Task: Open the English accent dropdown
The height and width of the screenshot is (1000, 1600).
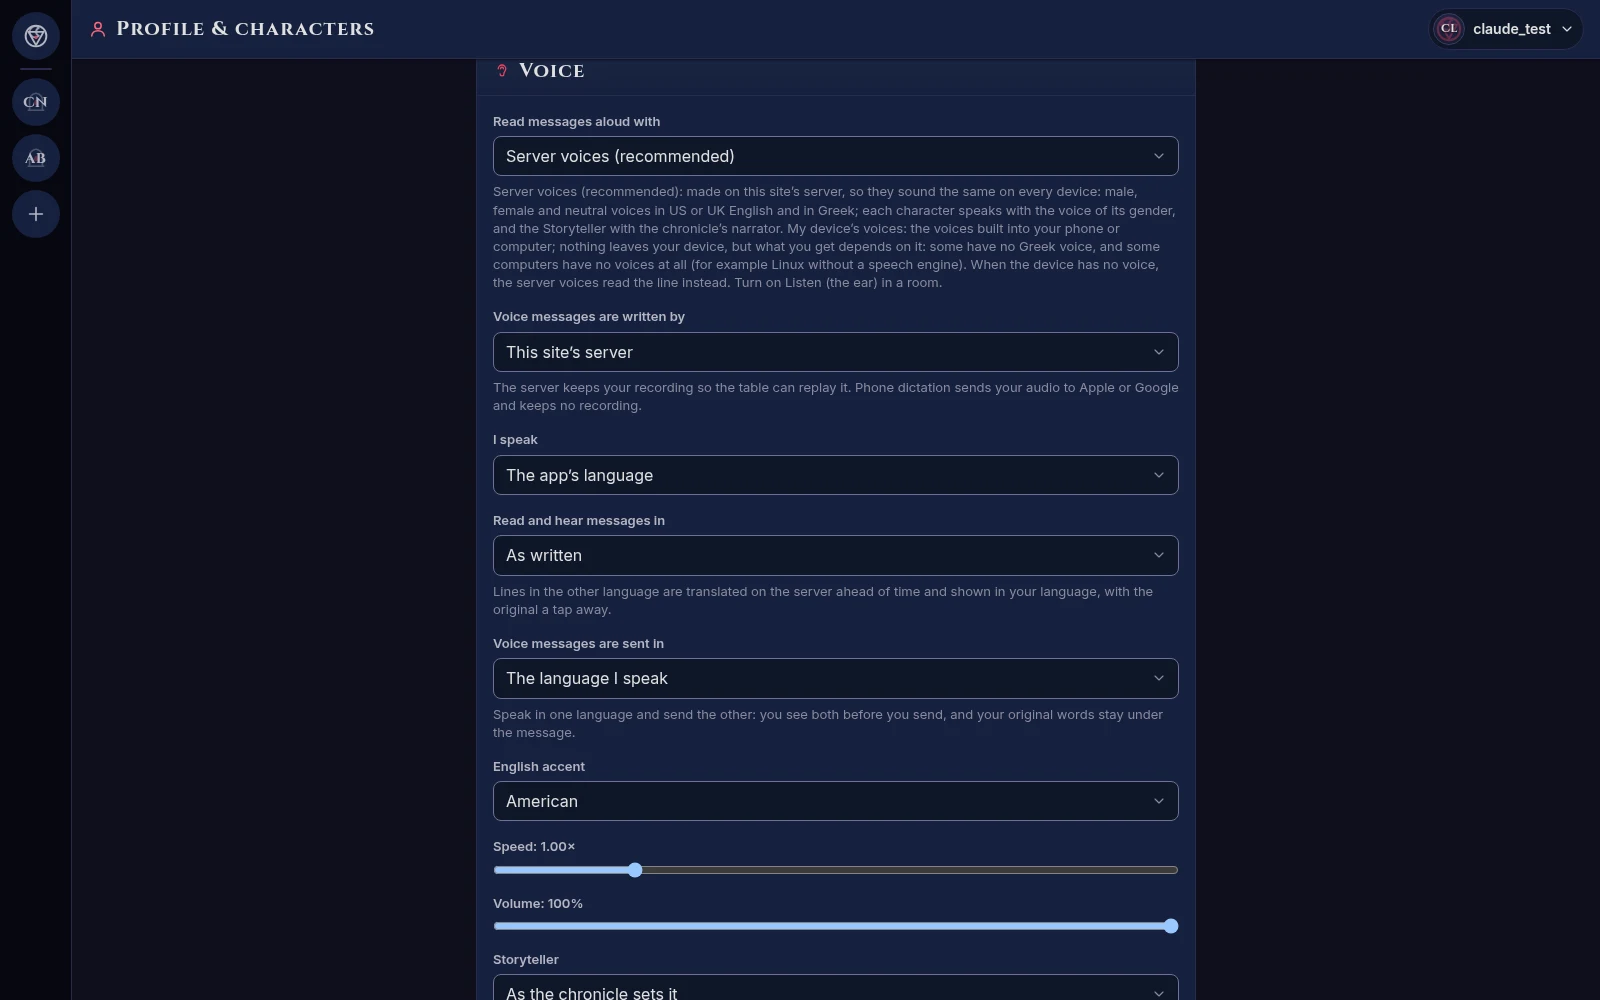Action: pos(835,801)
